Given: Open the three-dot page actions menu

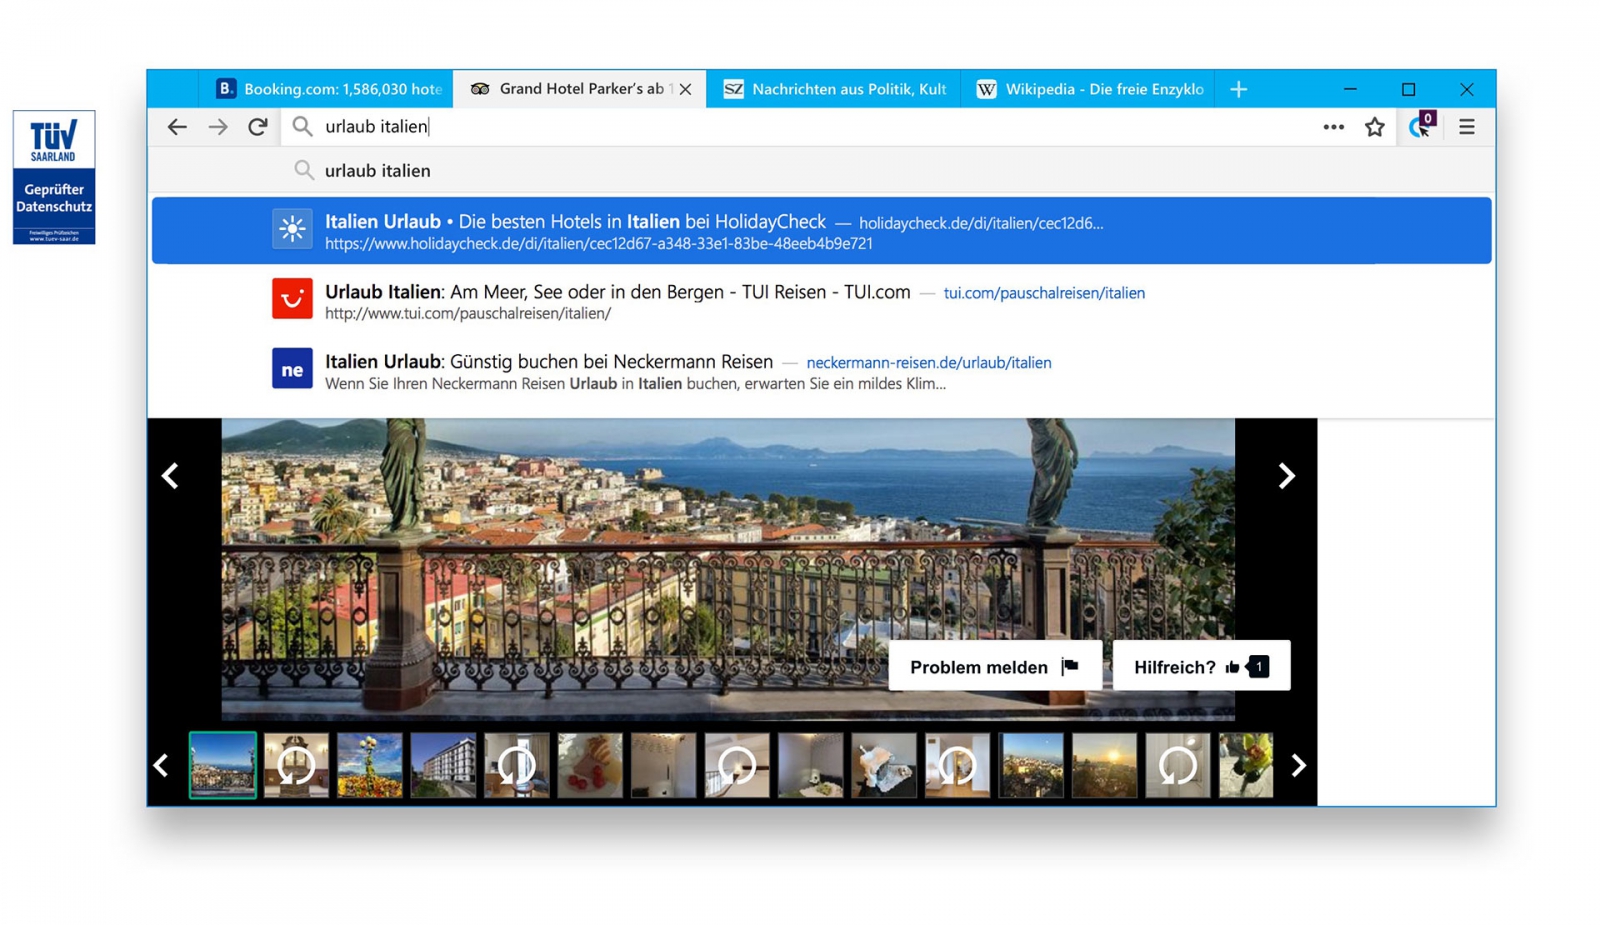Looking at the screenshot, I should (1333, 127).
